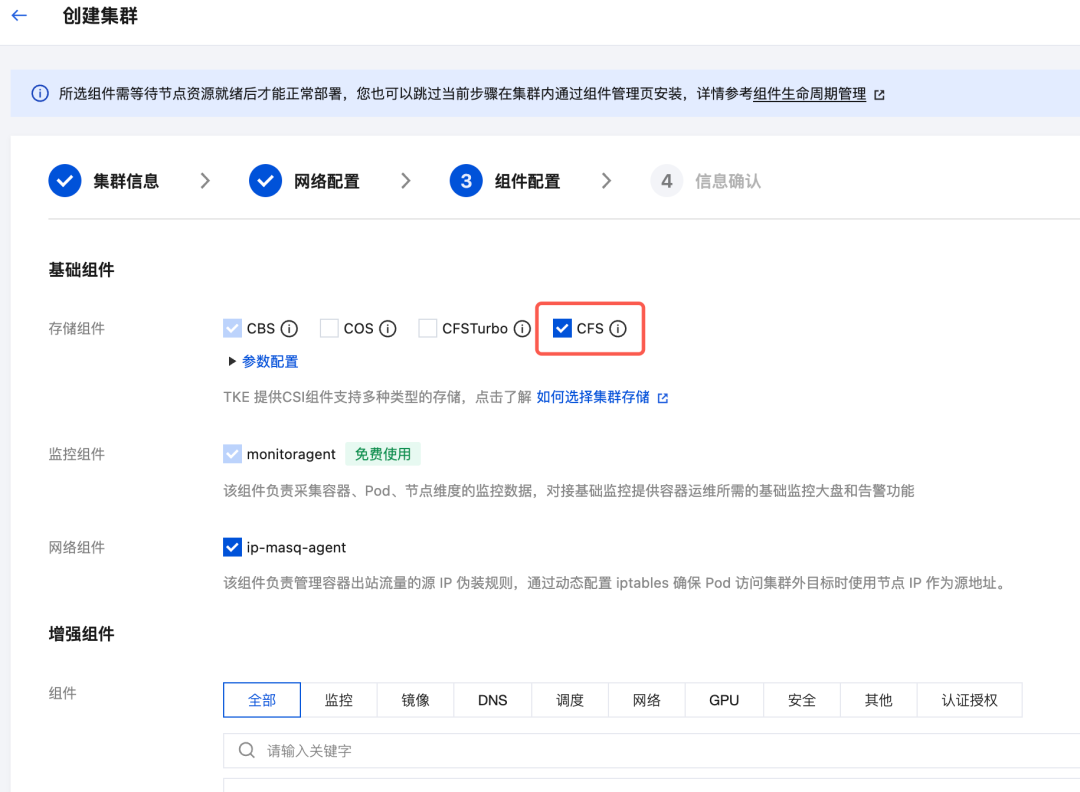This screenshot has height=792, width=1080.
Task: Click the info icon next to CFS
Action: [617, 328]
